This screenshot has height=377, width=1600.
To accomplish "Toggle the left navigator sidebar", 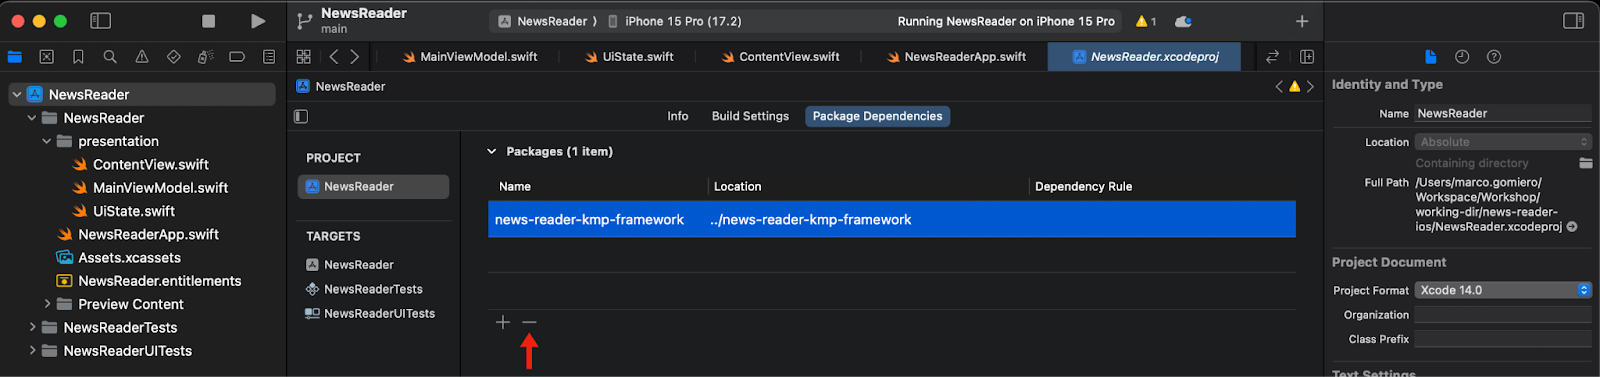I will pyautogui.click(x=100, y=21).
